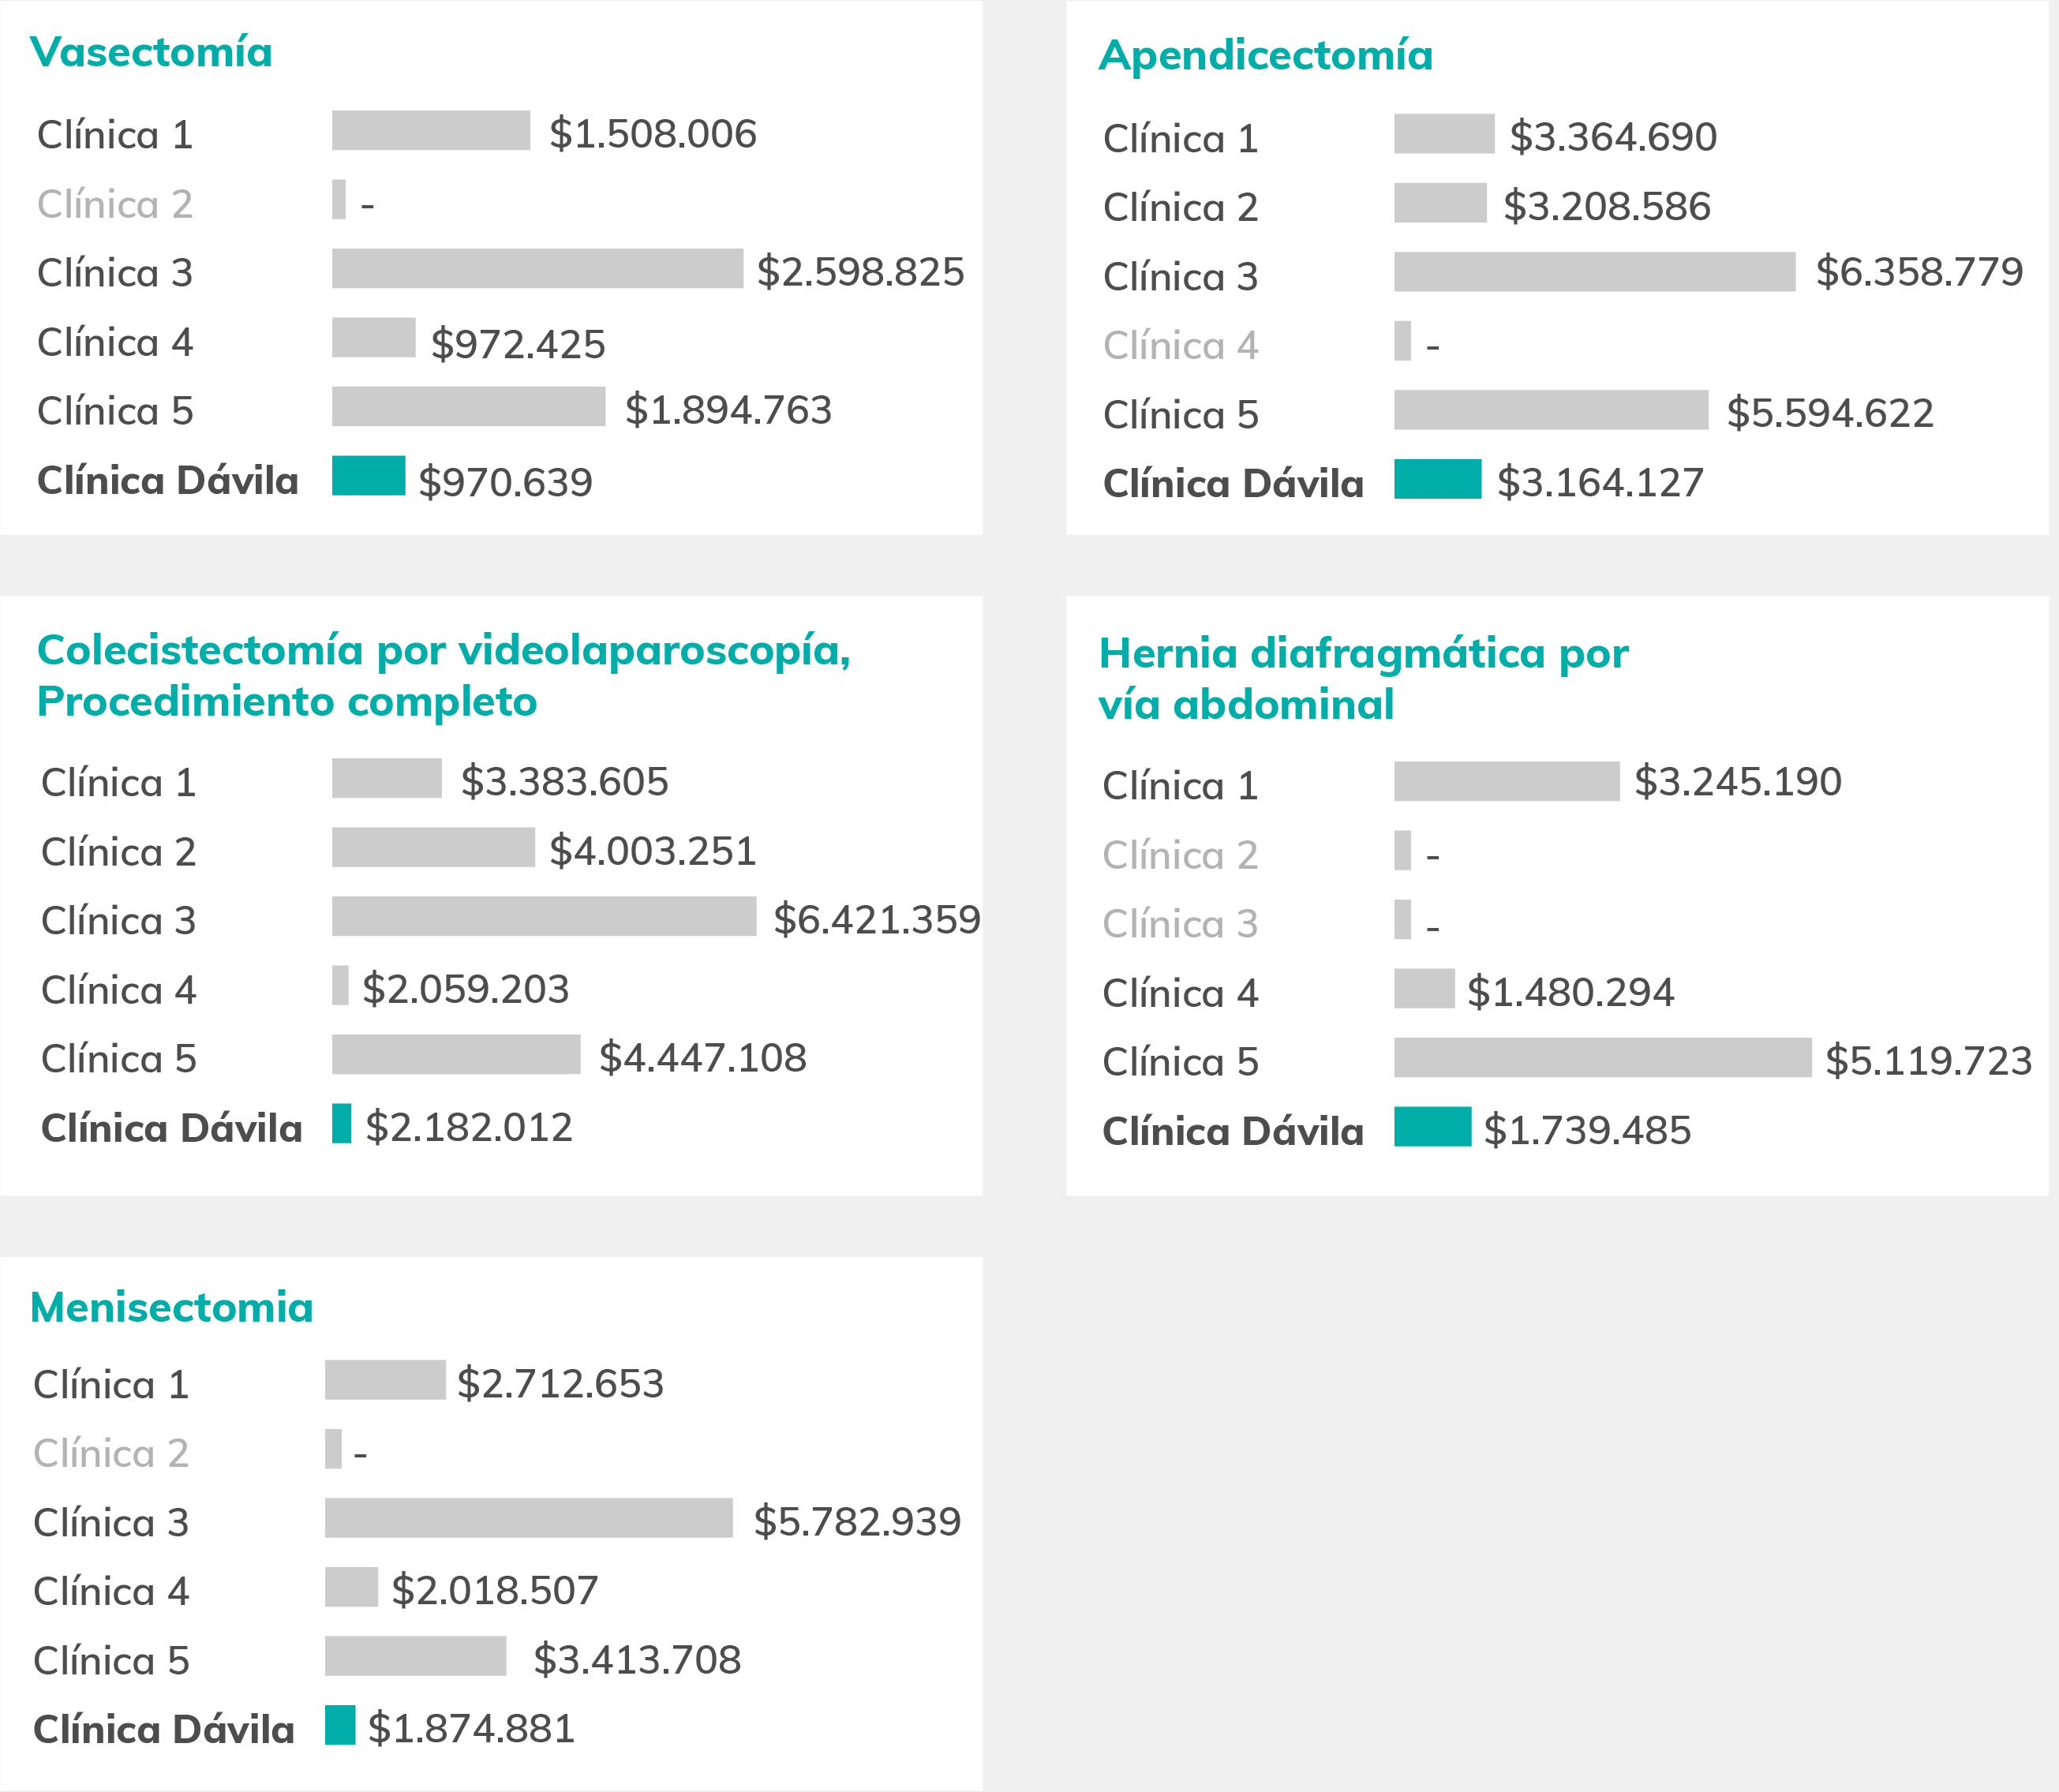Select the $970.639 Clínica Dávila price
The image size is (2059, 1792).
tap(506, 482)
